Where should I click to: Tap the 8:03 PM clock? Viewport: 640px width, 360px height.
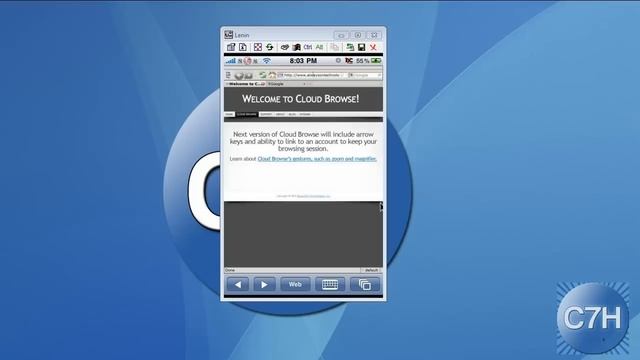303,61
